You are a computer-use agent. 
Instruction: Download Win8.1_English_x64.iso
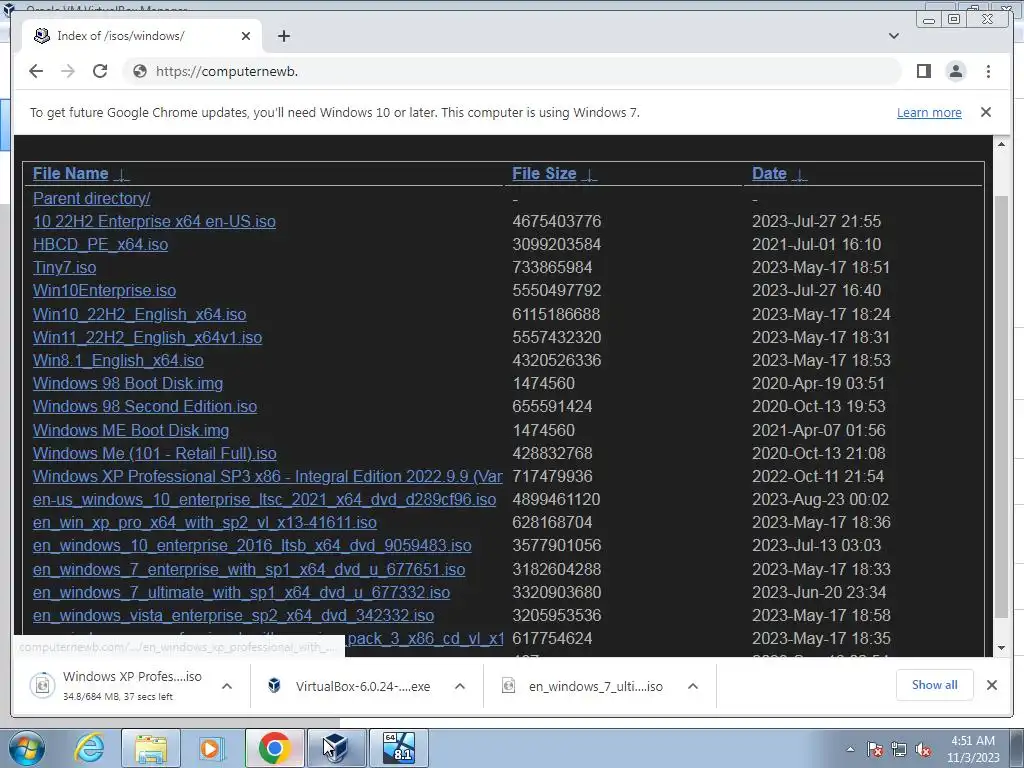coord(118,360)
